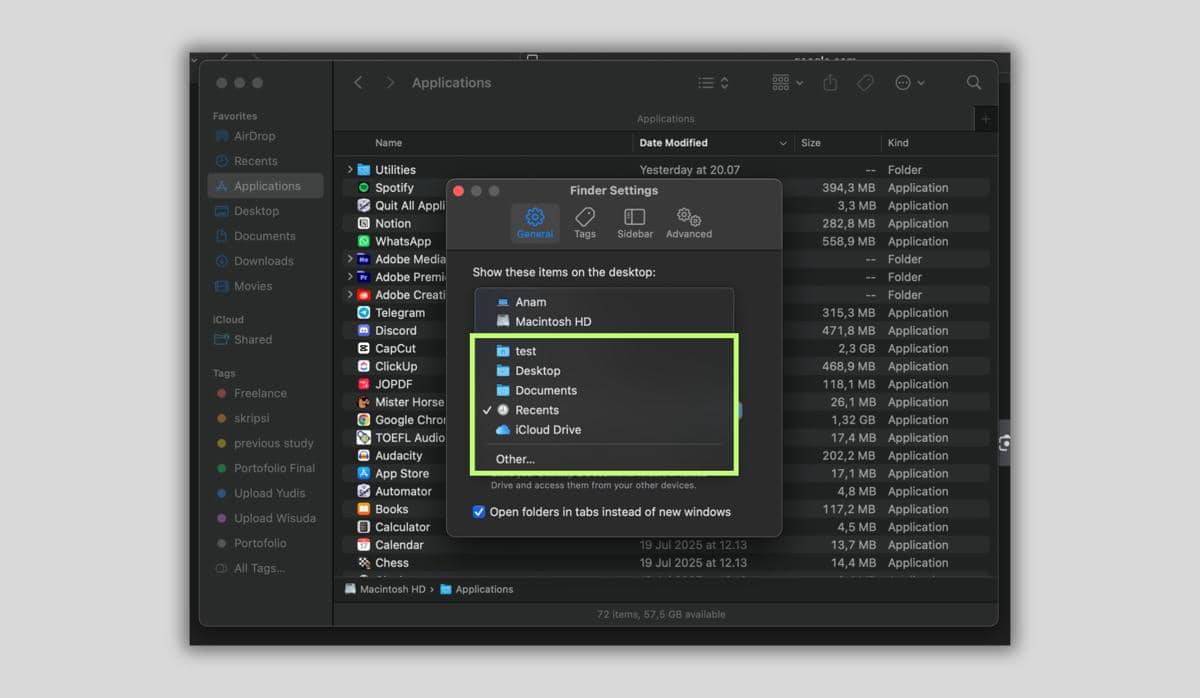This screenshot has width=1200, height=698.
Task: Expand the Utilities folder
Action: click(x=350, y=169)
